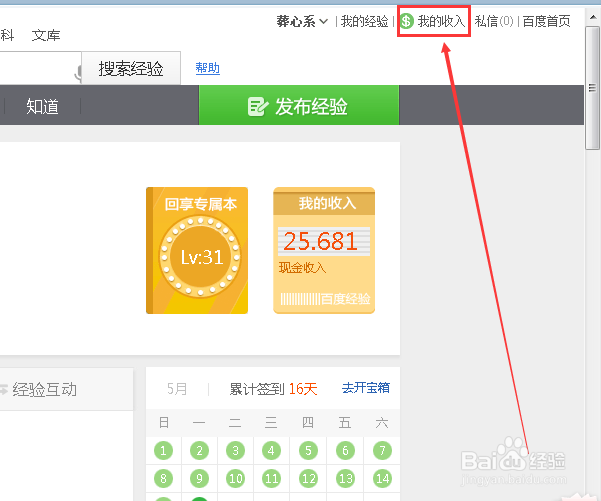Open 私信(0) messages link
This screenshot has width=601, height=501.
494,21
